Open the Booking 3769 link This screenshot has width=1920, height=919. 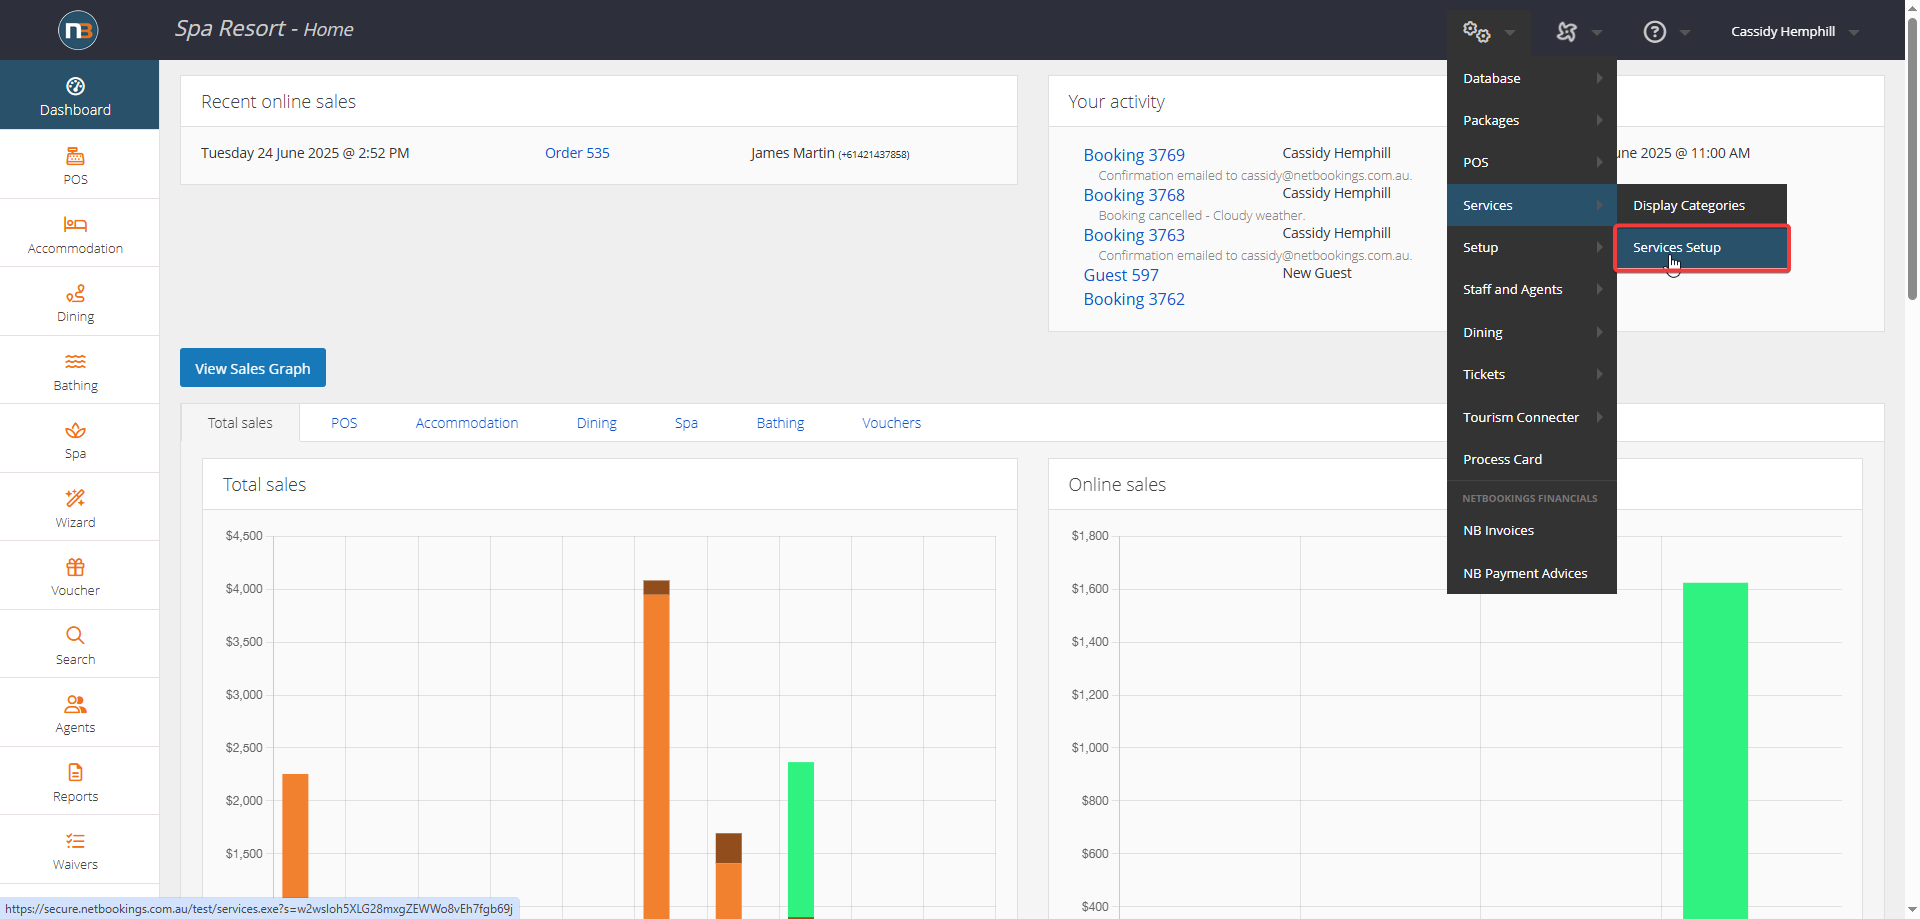[1134, 155]
